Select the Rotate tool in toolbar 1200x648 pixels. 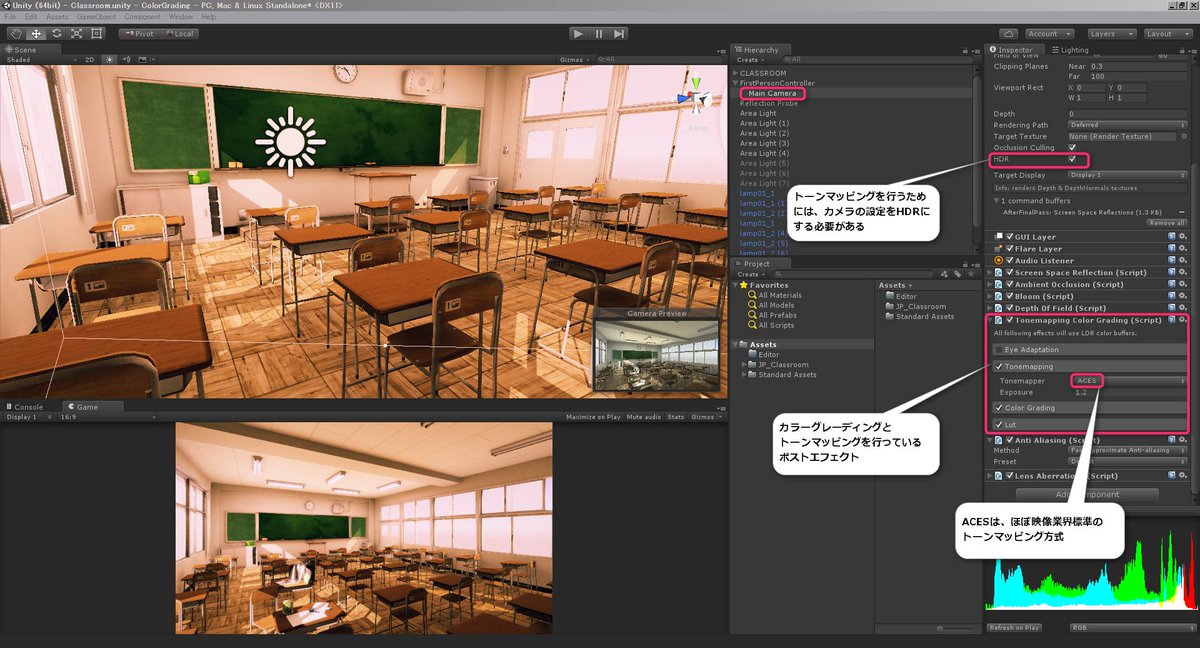point(56,33)
